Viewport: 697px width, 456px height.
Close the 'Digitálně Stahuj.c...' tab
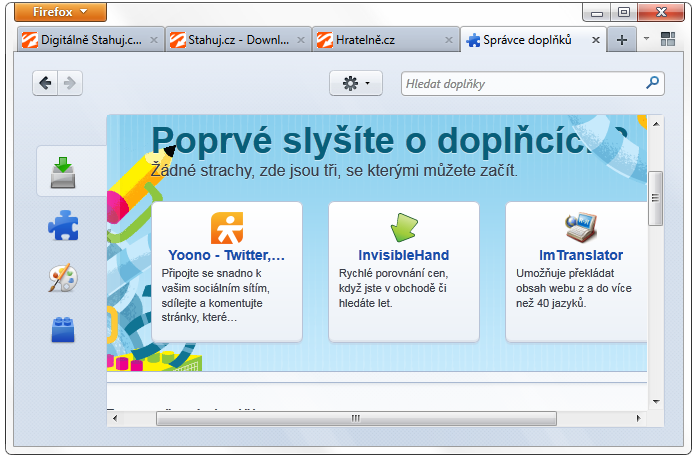click(x=154, y=40)
